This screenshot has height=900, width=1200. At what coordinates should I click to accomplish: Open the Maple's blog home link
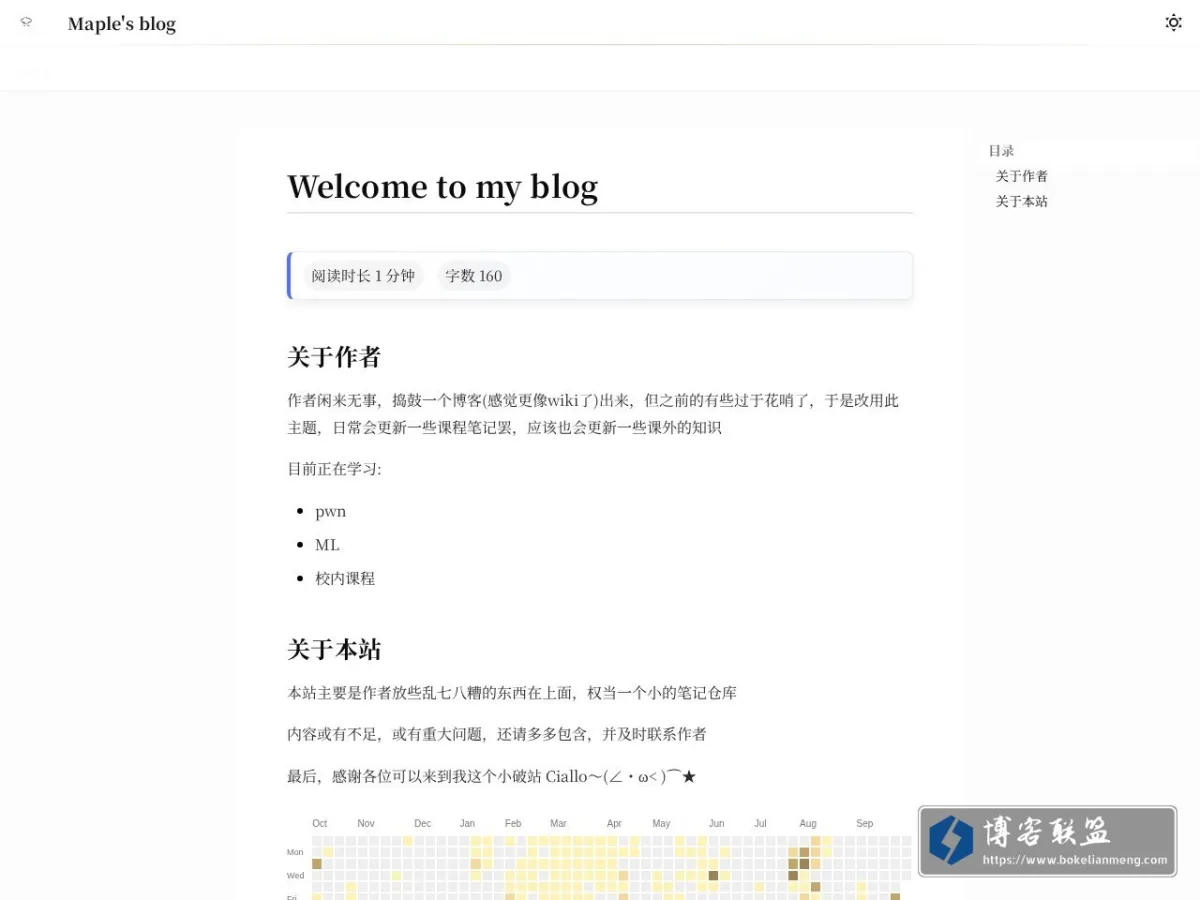[x=122, y=24]
